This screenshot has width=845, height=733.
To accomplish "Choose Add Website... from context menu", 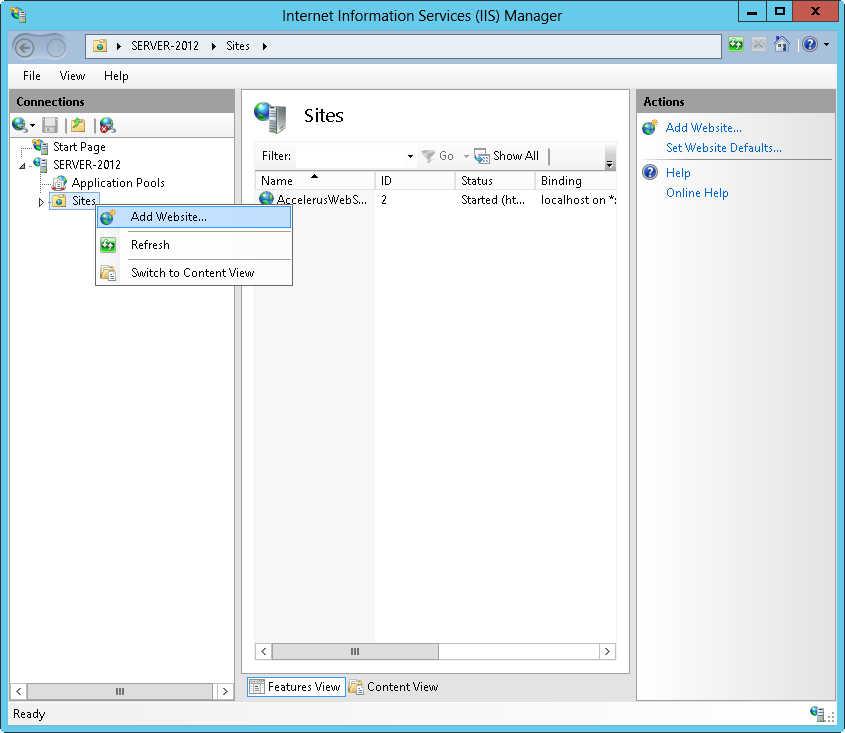I will (x=194, y=217).
